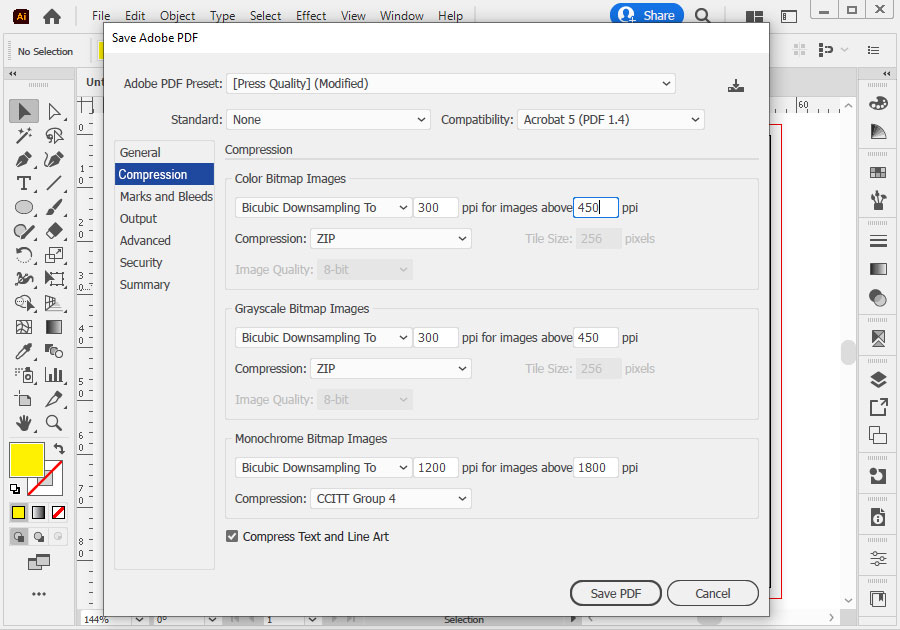Click the Save Preset download icon
The height and width of the screenshot is (630, 900).
click(735, 85)
